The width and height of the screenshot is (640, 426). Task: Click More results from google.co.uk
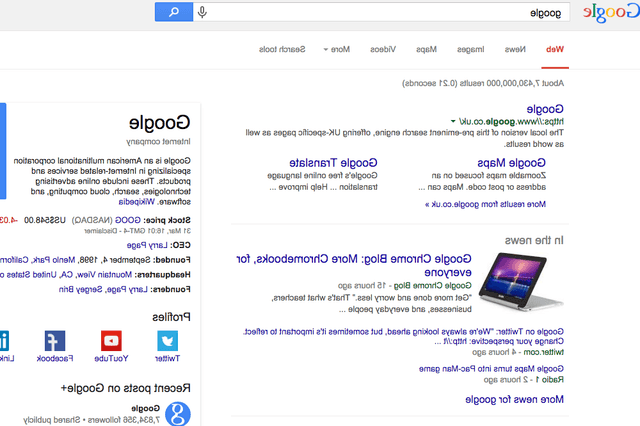[x=485, y=204]
